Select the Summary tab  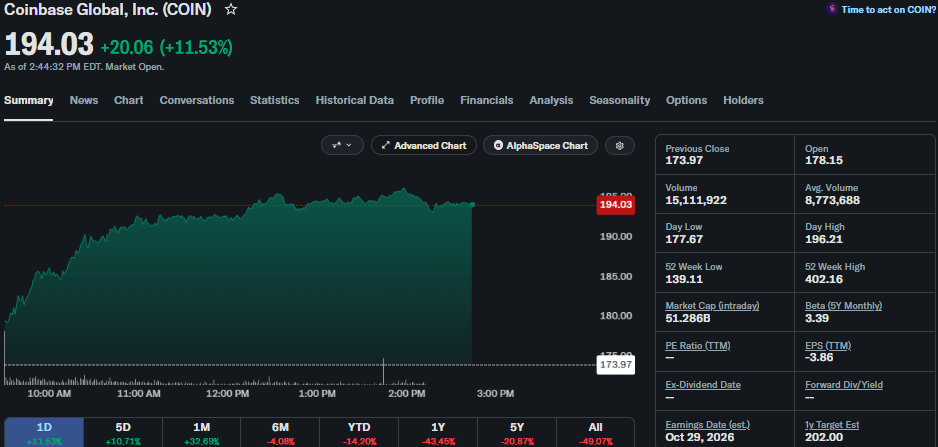(x=29, y=101)
